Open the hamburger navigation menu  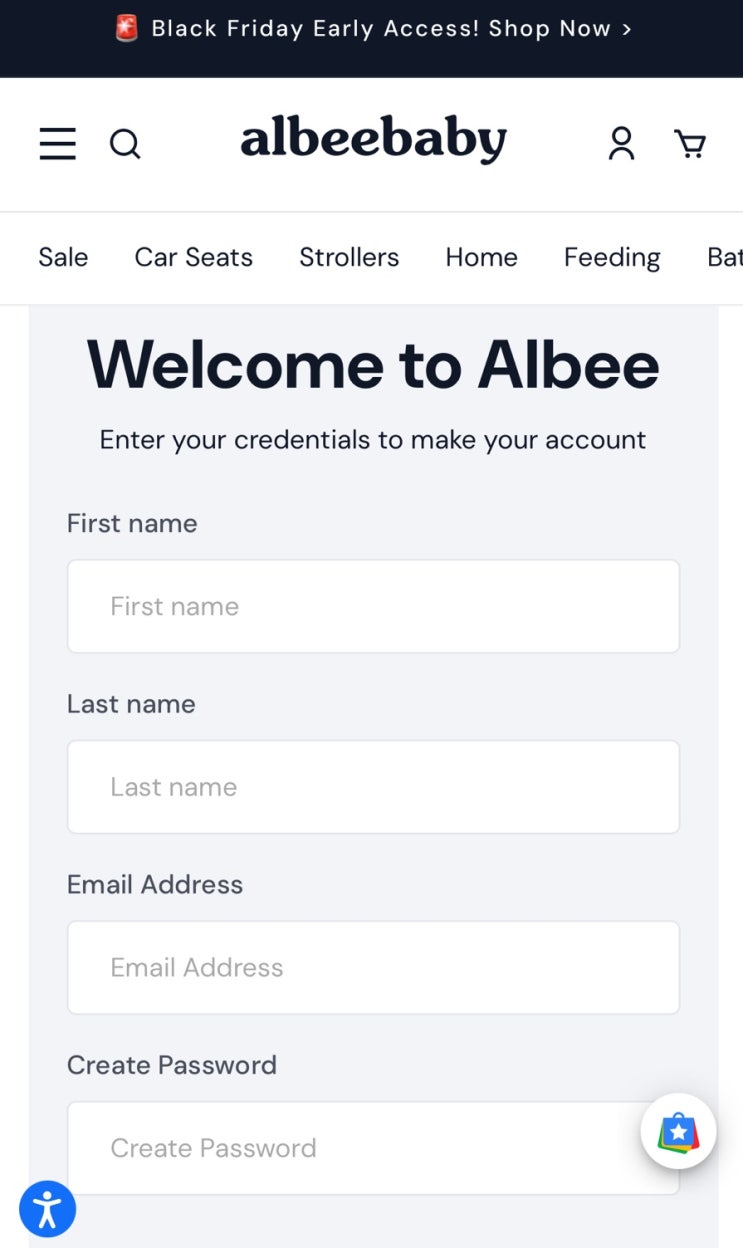click(58, 144)
